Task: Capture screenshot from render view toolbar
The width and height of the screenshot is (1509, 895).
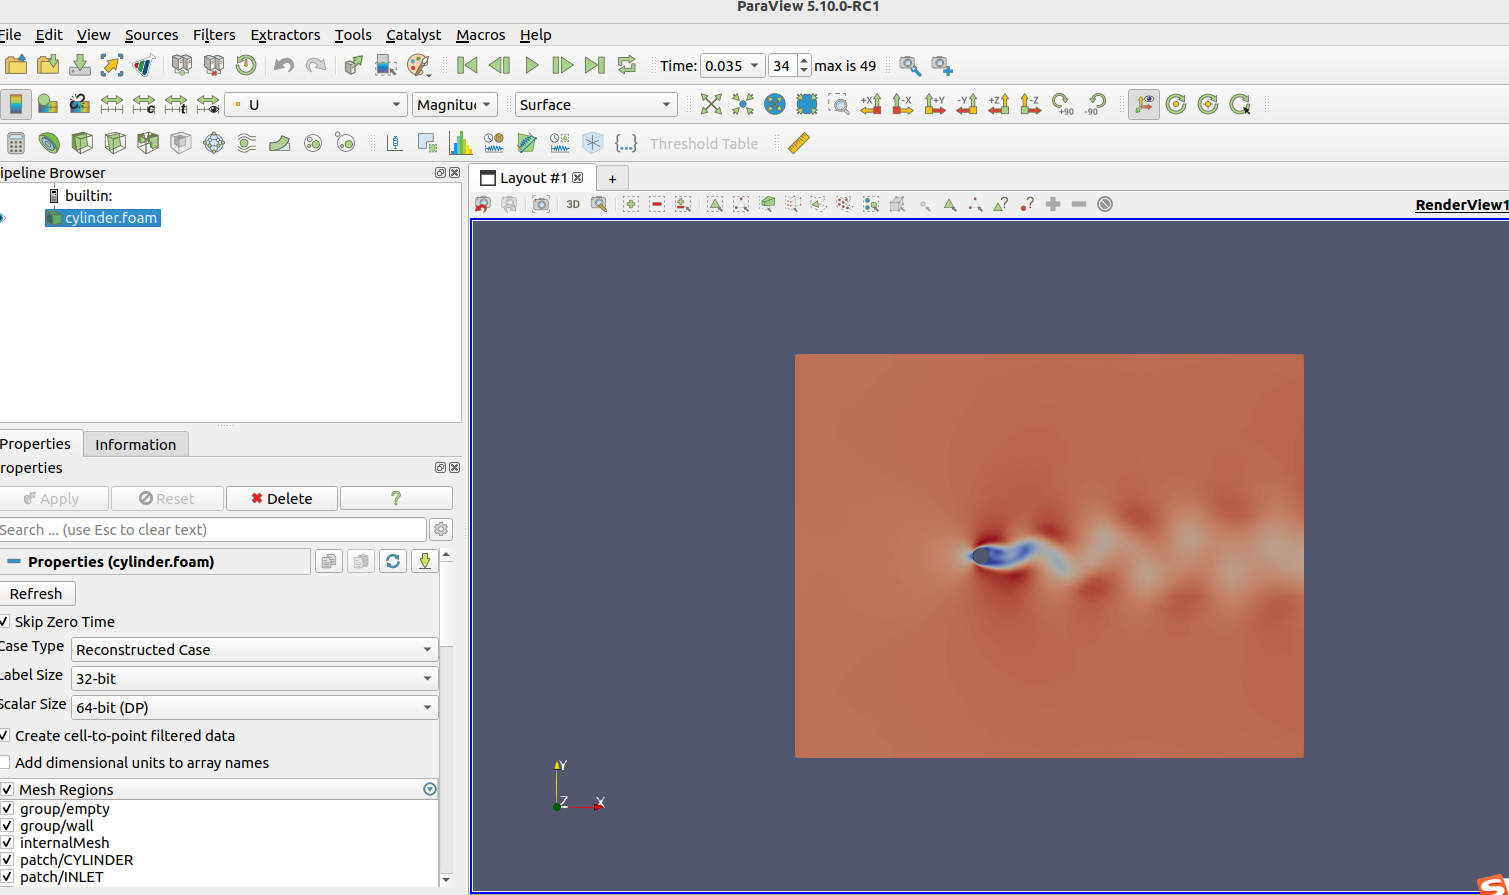Action: click(541, 204)
